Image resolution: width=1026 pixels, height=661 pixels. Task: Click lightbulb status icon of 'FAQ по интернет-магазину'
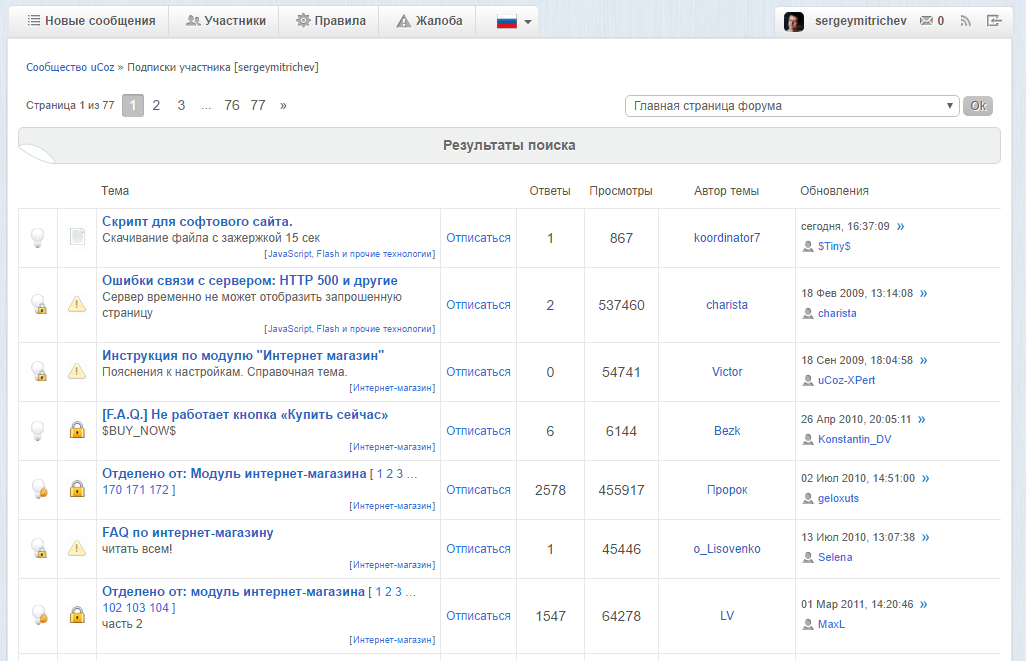click(38, 549)
